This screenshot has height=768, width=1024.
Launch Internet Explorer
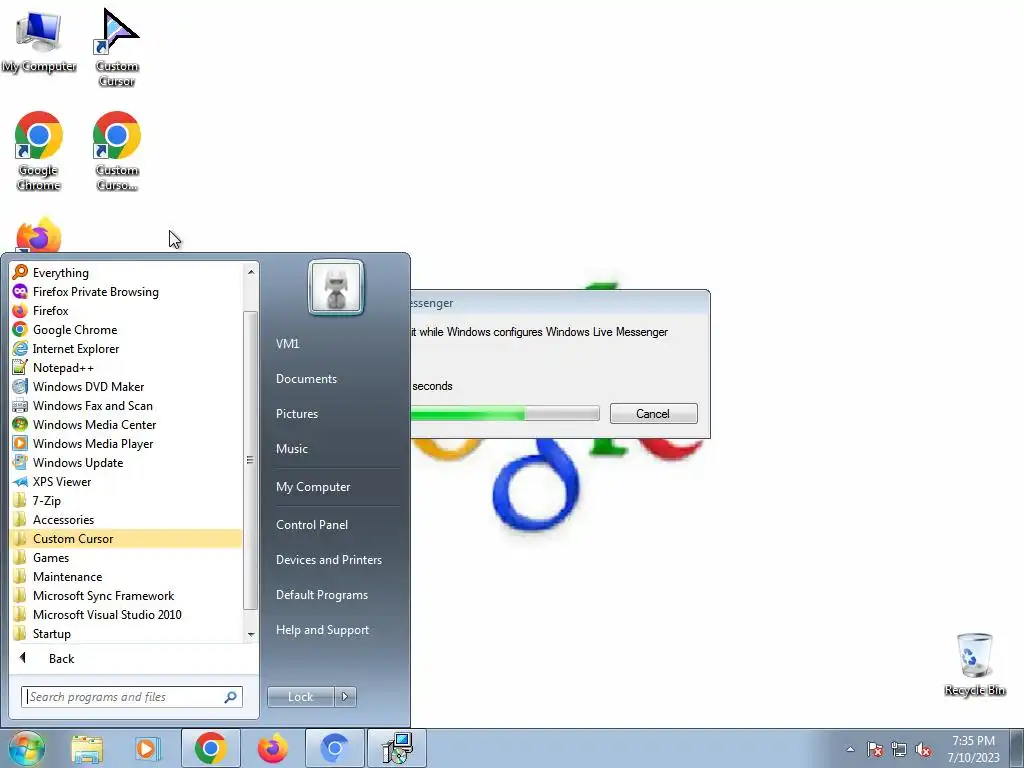pos(127,348)
